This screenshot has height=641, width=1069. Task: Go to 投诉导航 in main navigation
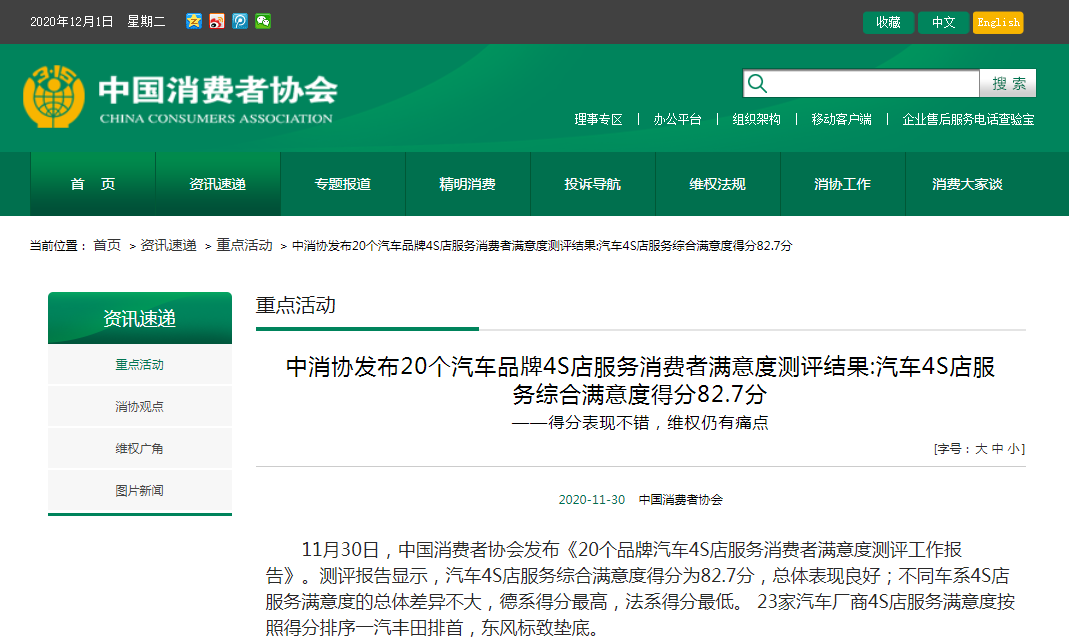point(592,184)
